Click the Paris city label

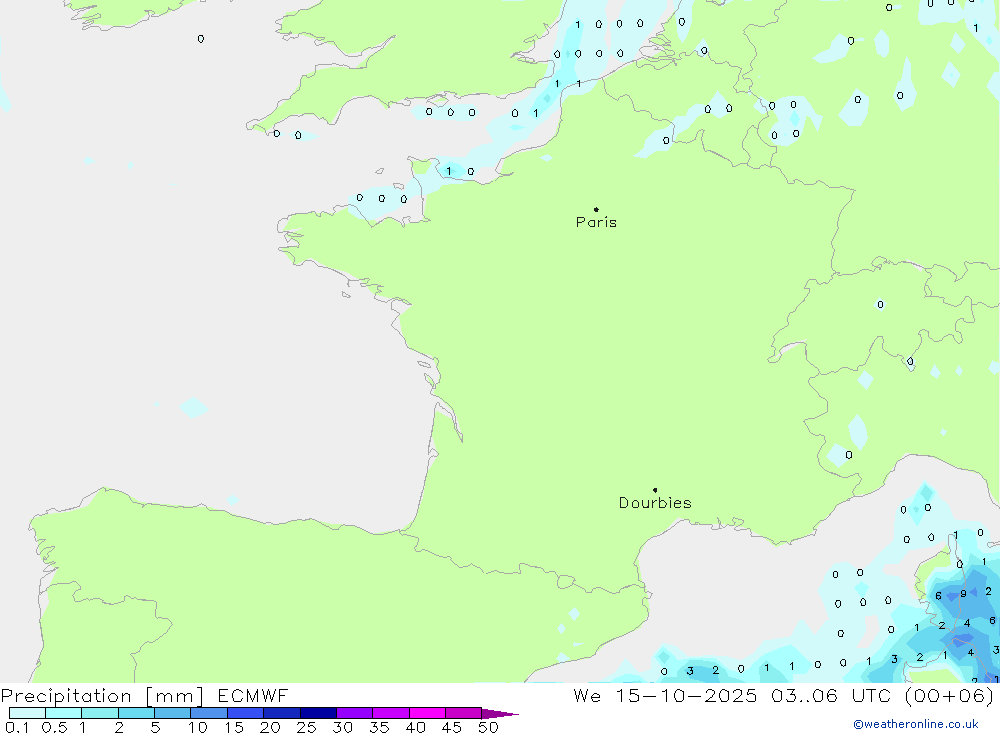(x=596, y=222)
